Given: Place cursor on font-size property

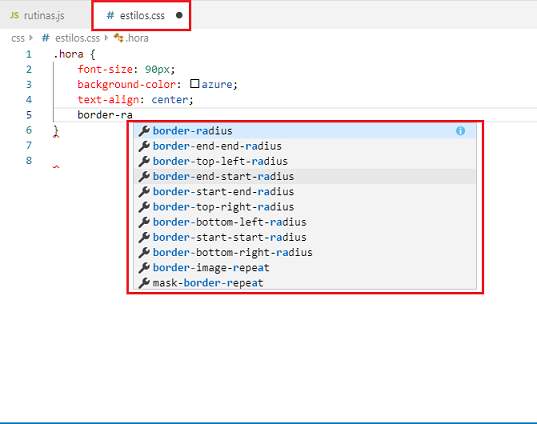Looking at the screenshot, I should (105, 69).
